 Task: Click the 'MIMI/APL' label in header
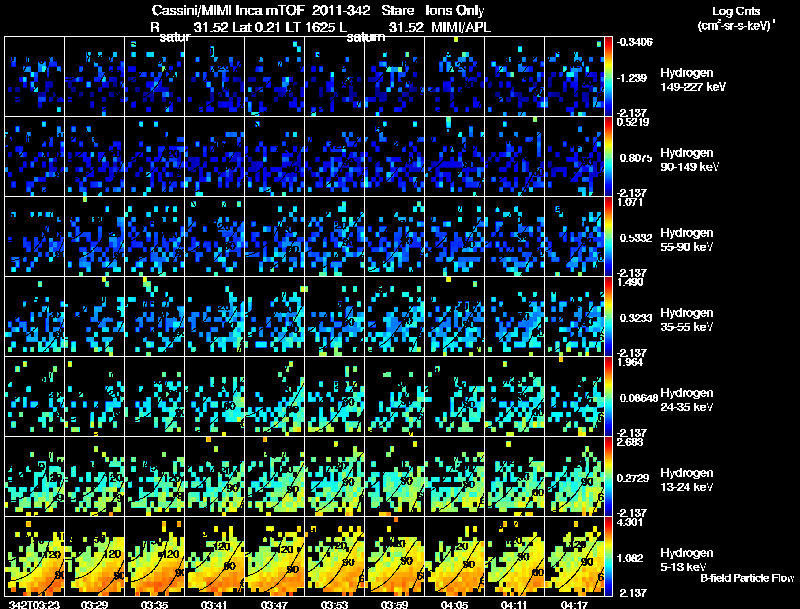click(x=461, y=27)
